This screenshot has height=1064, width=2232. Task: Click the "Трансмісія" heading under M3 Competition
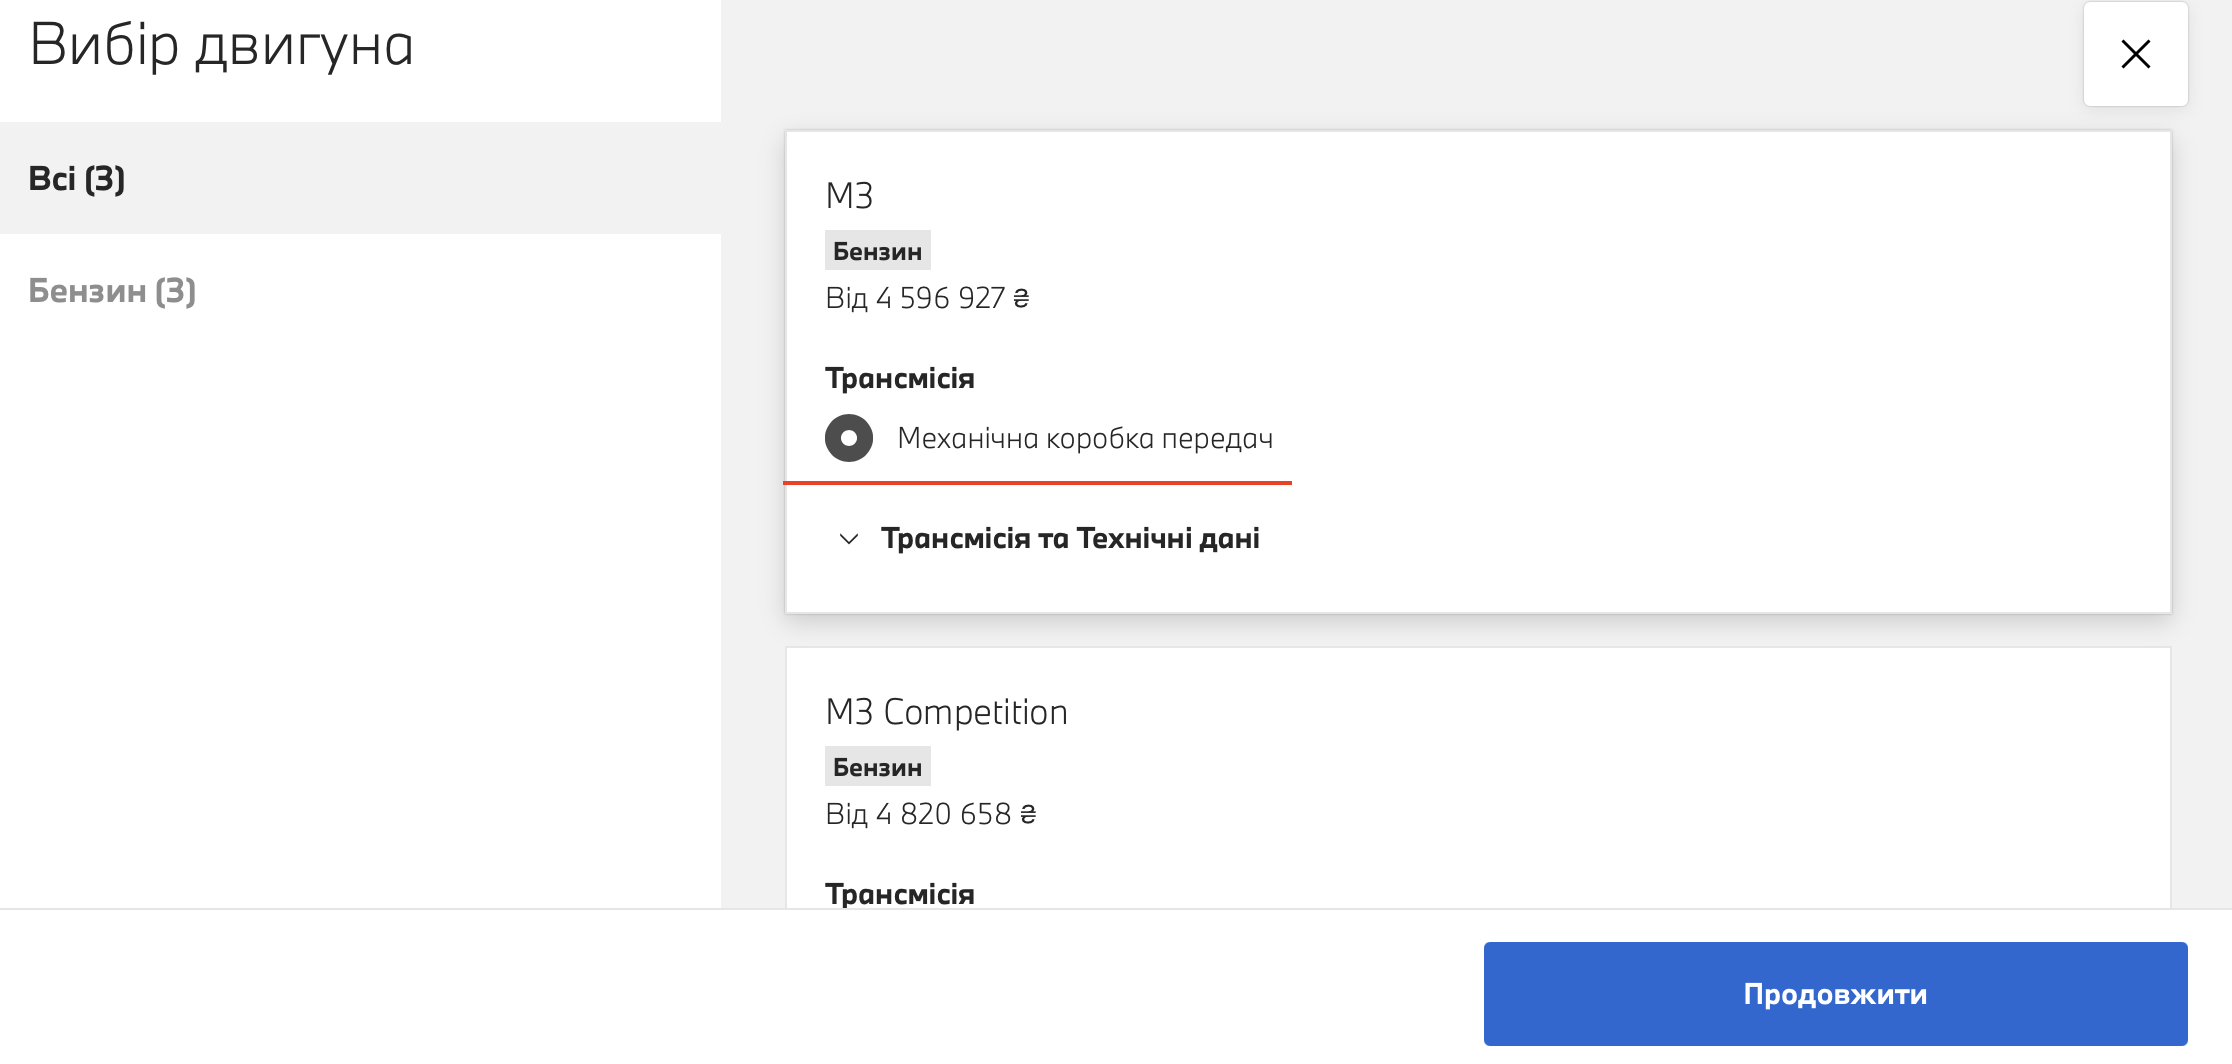click(x=899, y=894)
